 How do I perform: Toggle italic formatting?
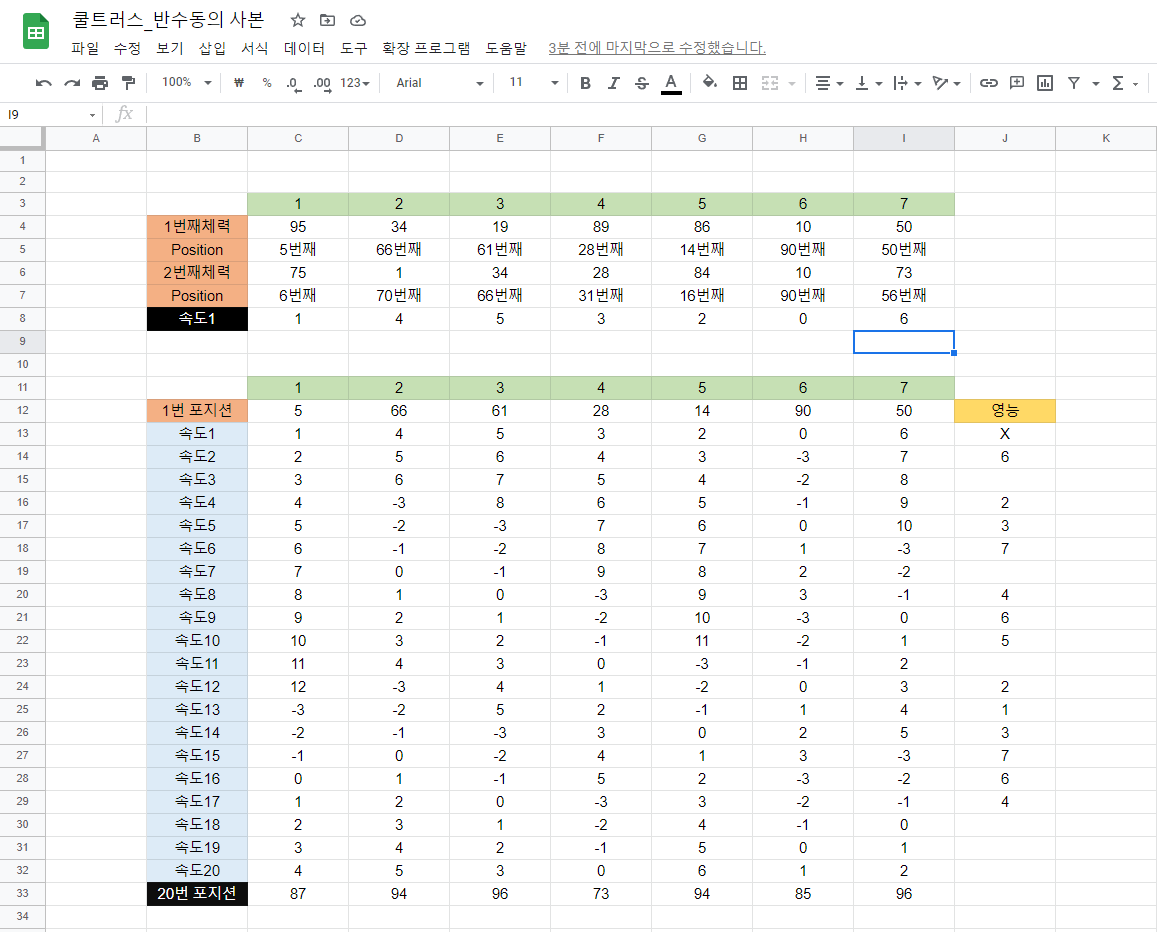point(613,83)
